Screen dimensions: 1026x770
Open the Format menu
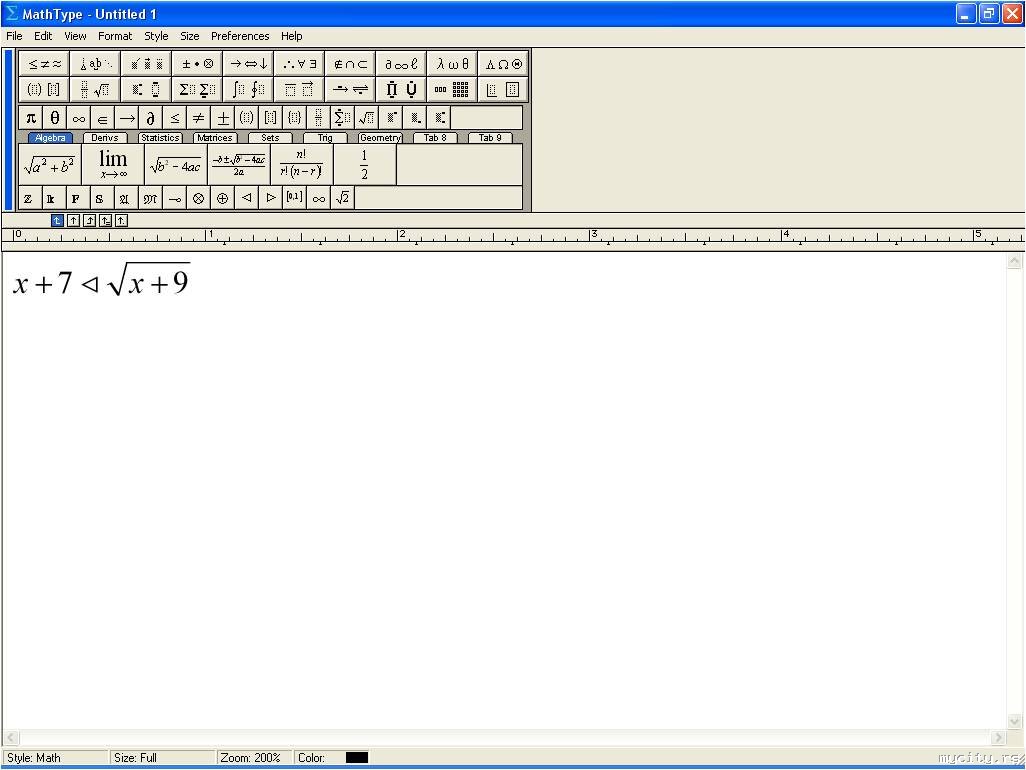click(115, 36)
